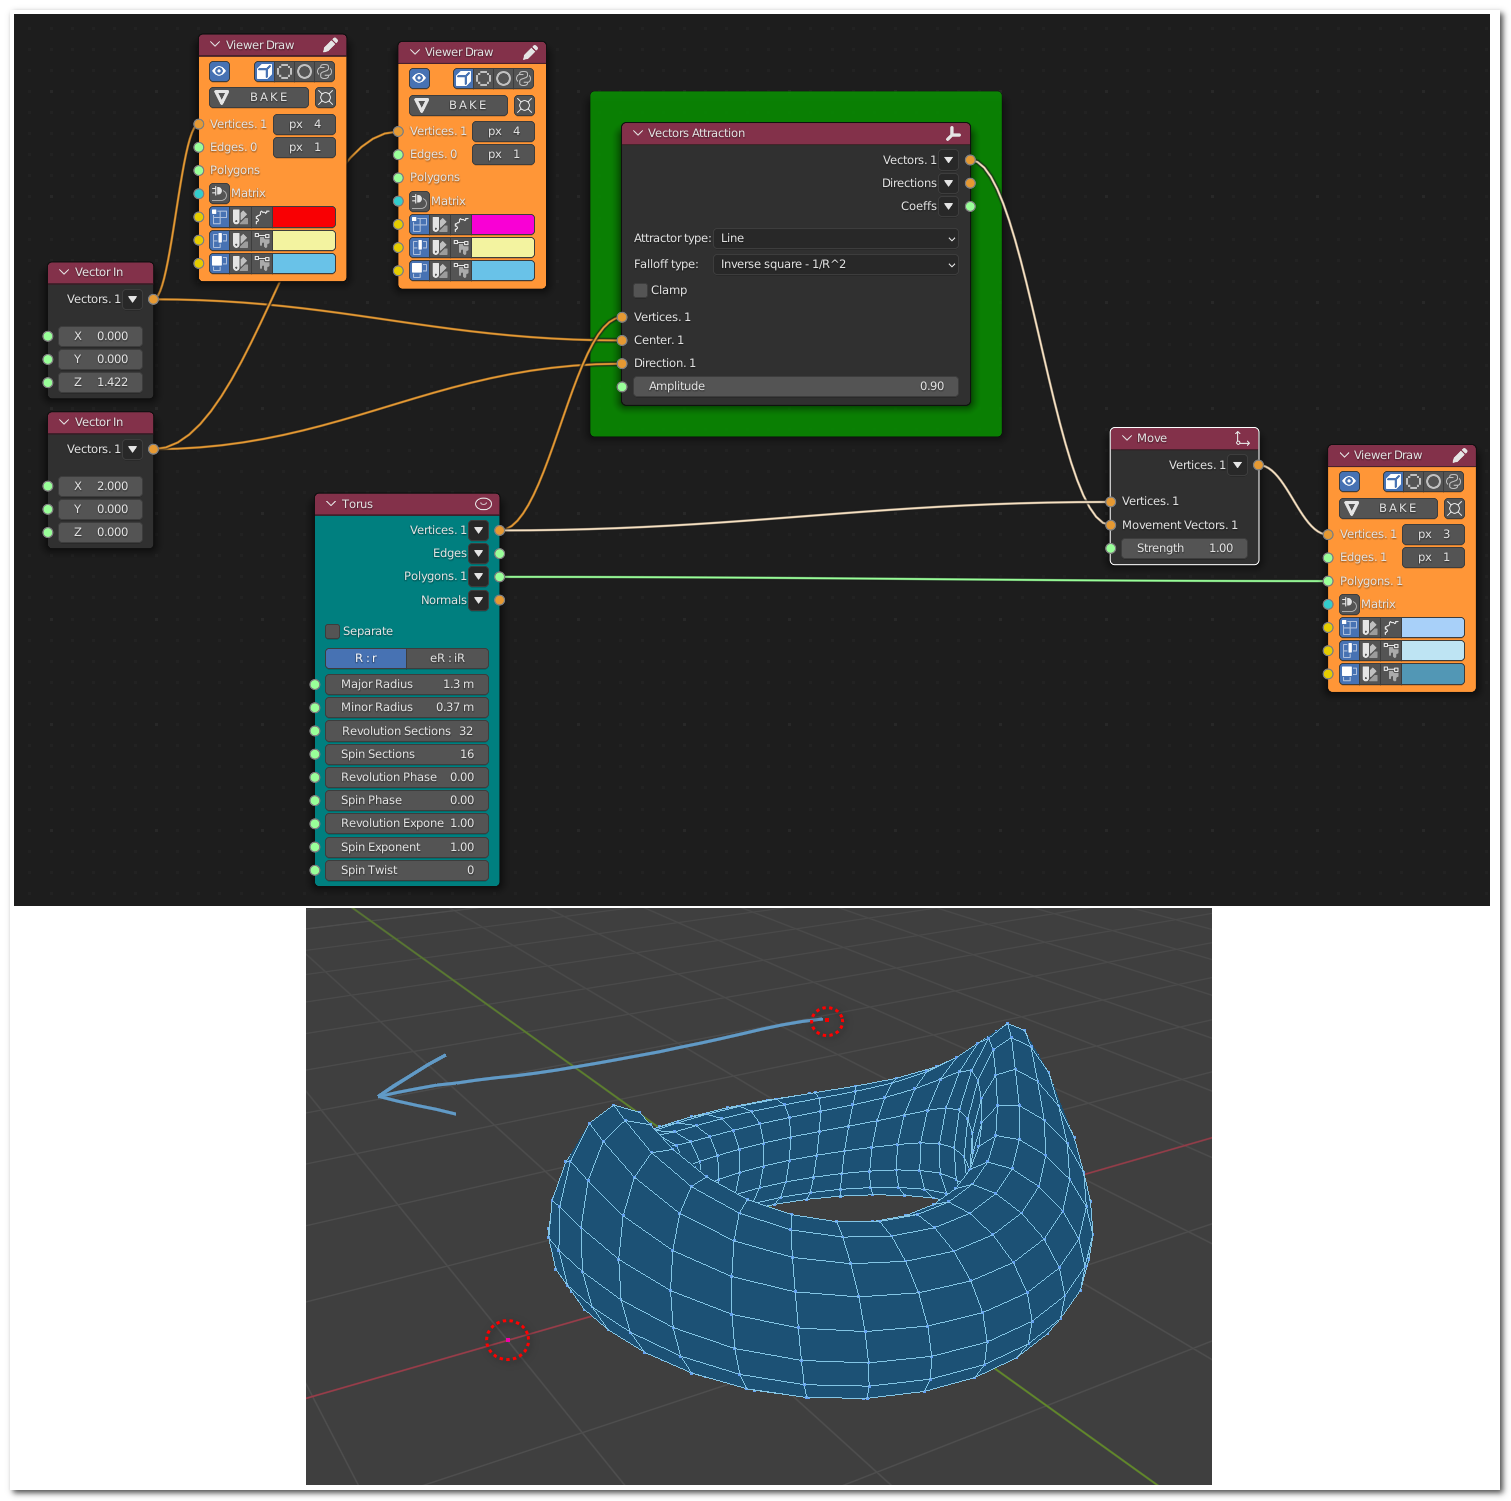Screen dimensions: 1511x1501
Task: Click the Revolution Sections 32 field
Action: pos(407,731)
